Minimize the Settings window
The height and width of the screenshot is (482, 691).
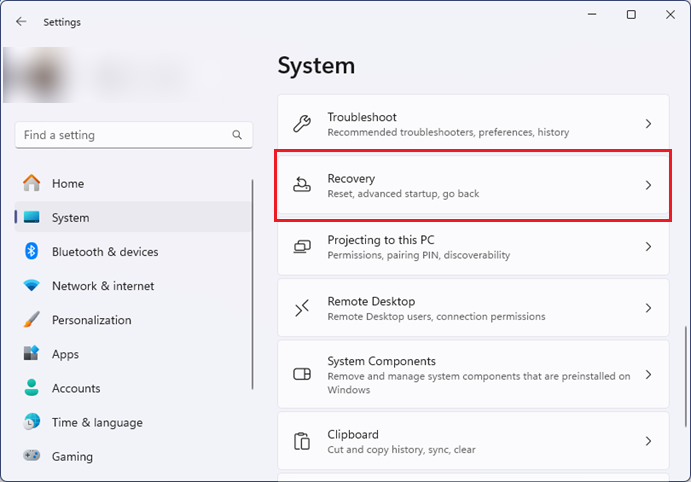(592, 15)
